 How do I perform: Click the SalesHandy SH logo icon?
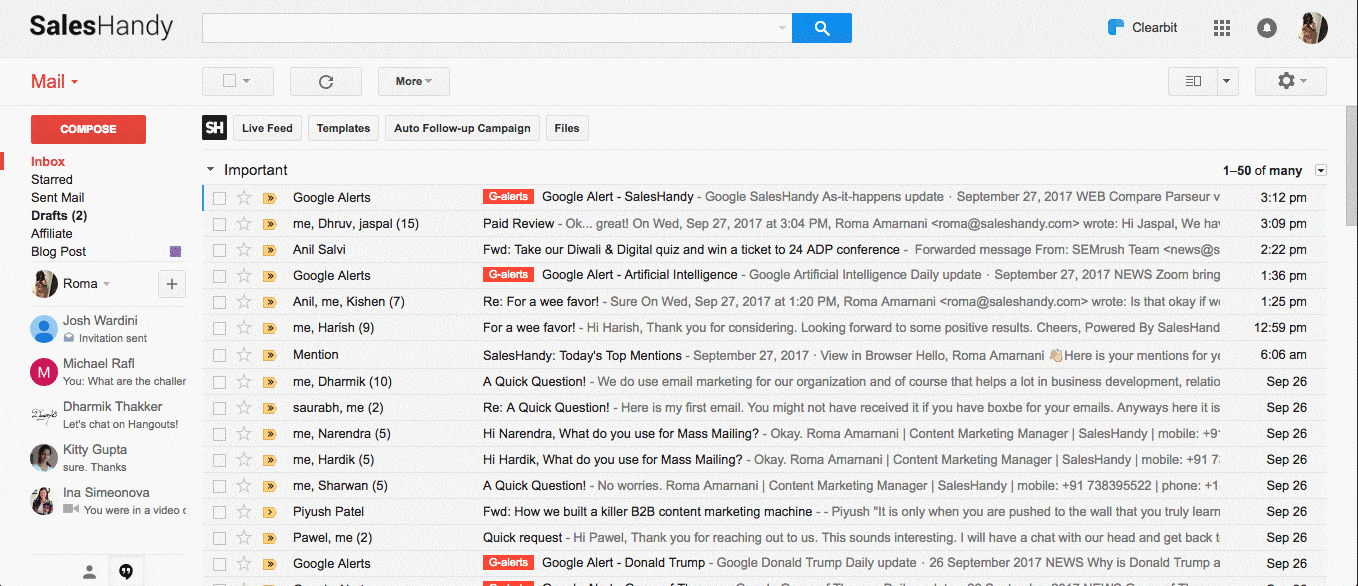click(214, 128)
